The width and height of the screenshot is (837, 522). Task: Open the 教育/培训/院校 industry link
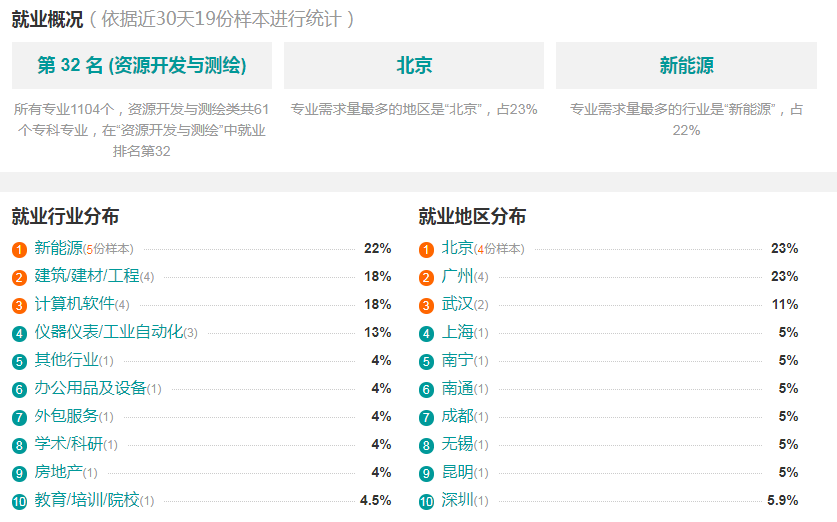(87, 500)
